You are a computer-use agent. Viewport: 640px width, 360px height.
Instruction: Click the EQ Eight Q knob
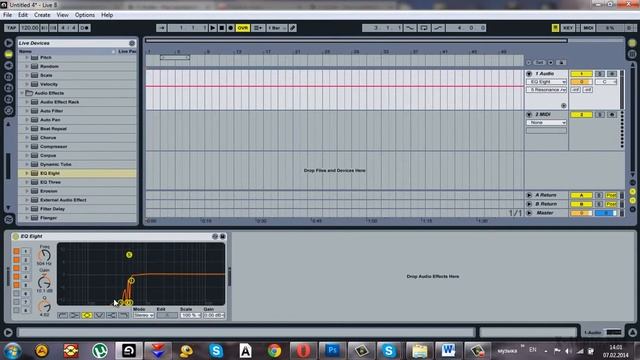pyautogui.click(x=44, y=306)
